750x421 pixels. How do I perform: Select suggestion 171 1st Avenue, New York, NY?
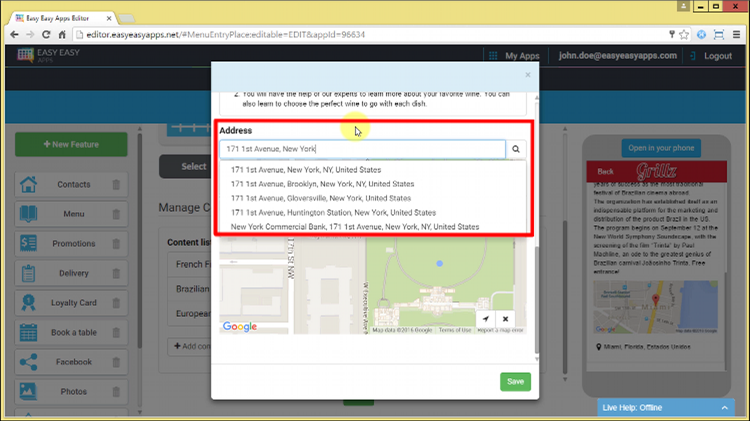(306, 170)
